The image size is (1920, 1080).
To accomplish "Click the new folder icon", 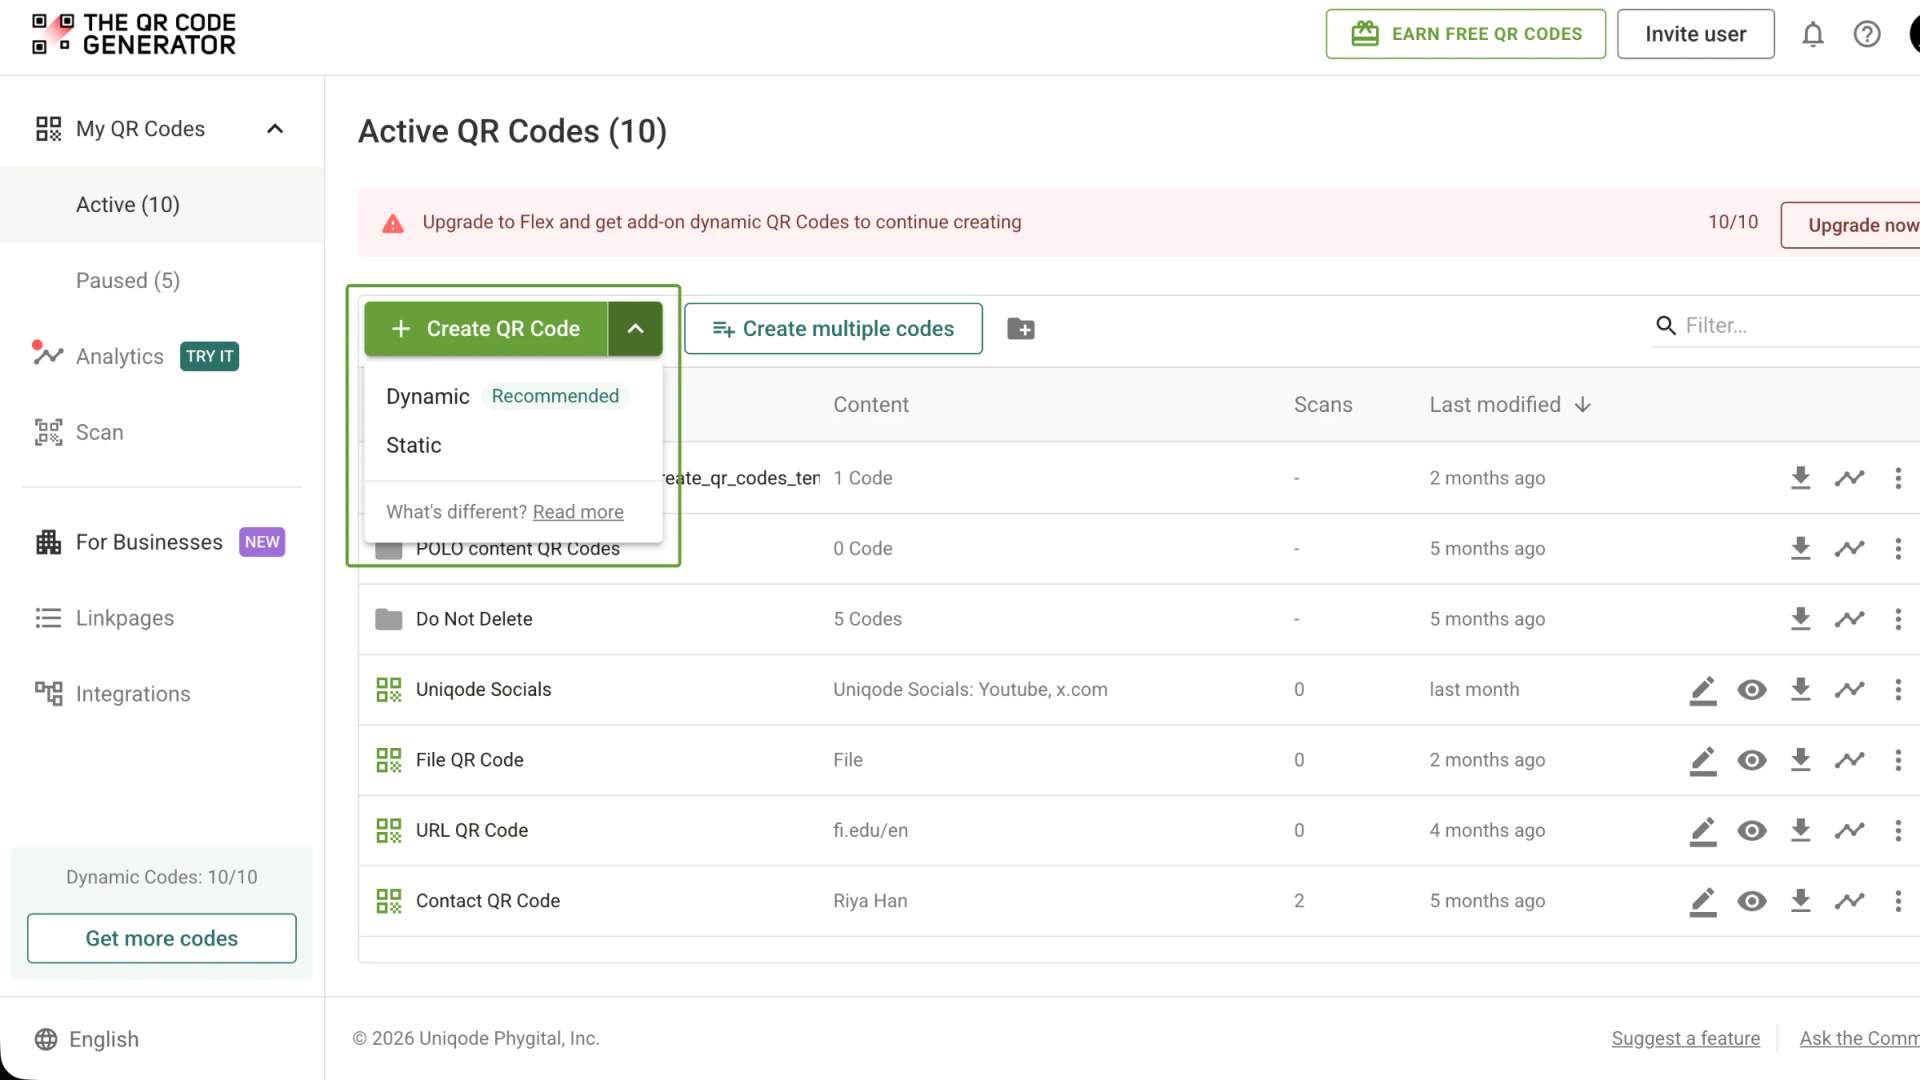I will click(1020, 329).
